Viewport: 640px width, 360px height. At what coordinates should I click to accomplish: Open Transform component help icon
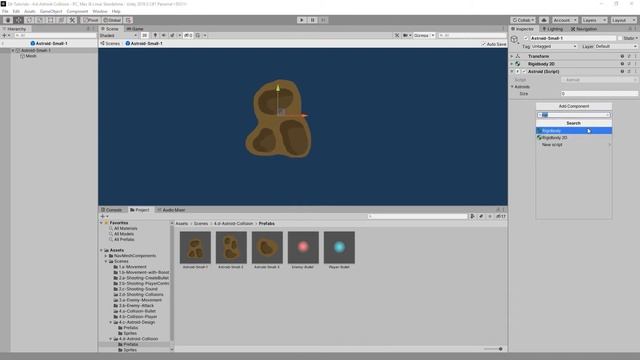coord(622,56)
